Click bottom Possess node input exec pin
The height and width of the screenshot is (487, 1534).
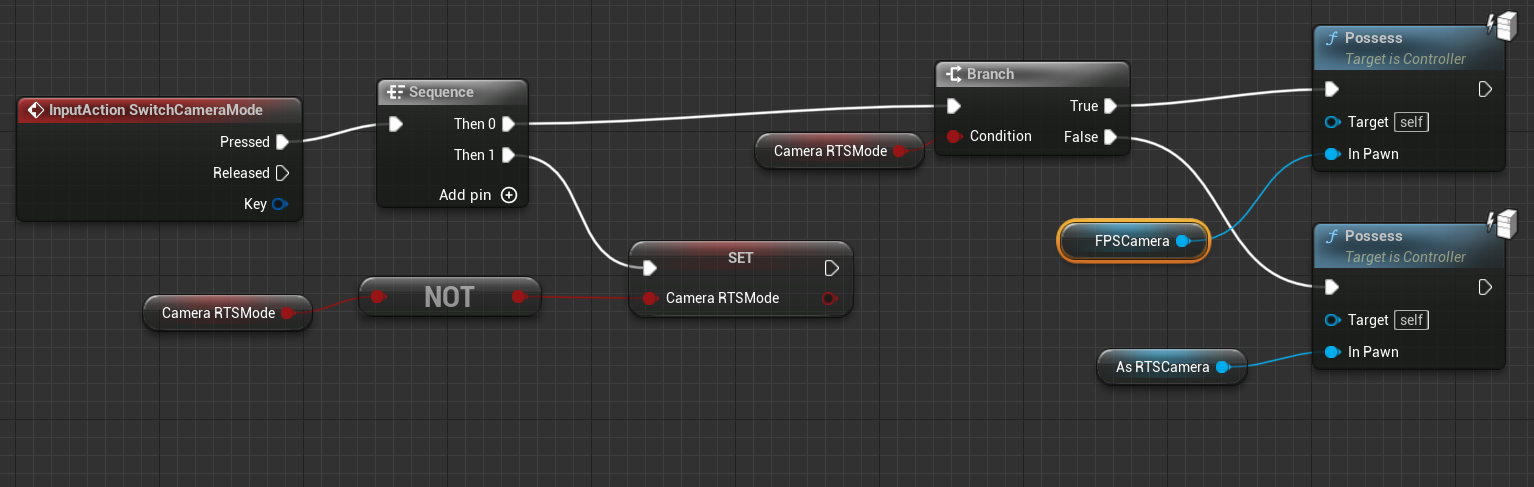(1331, 288)
